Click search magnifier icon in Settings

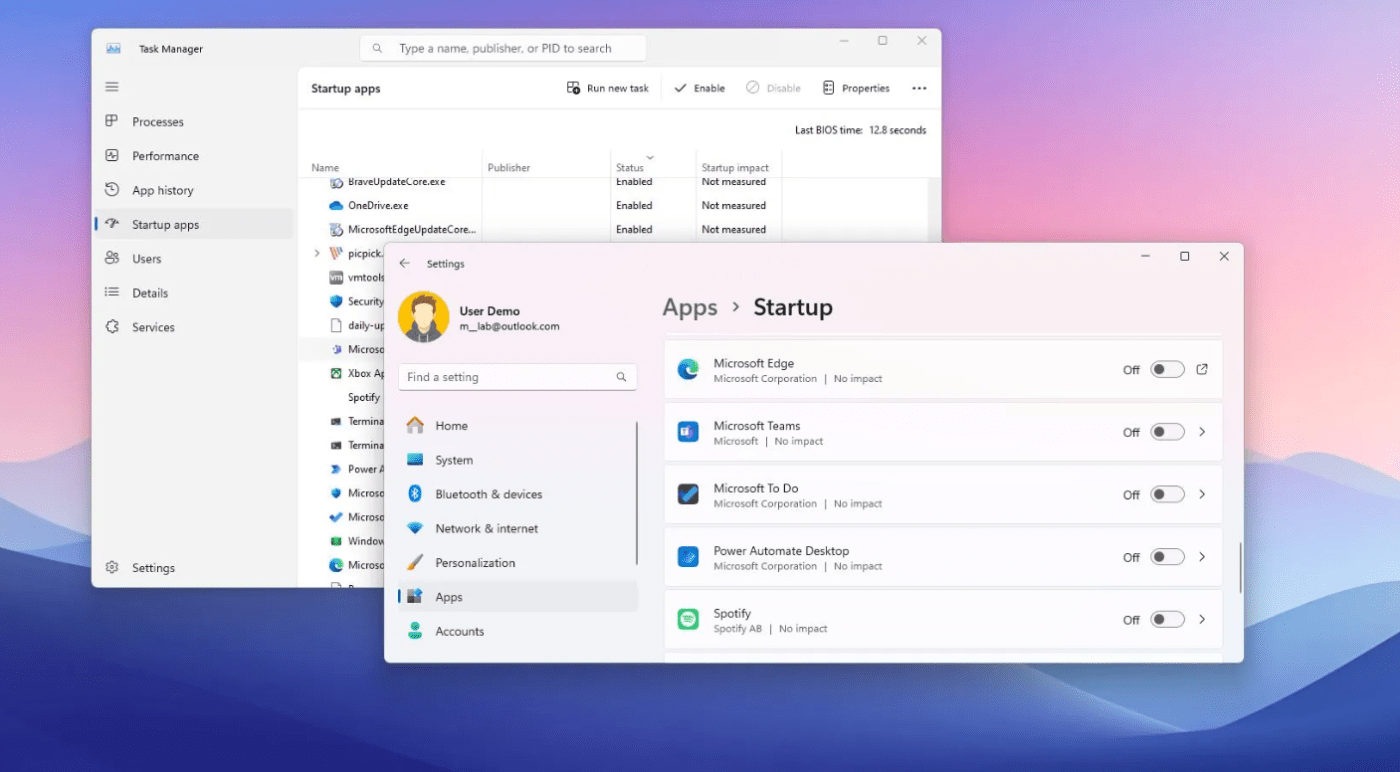coord(621,377)
